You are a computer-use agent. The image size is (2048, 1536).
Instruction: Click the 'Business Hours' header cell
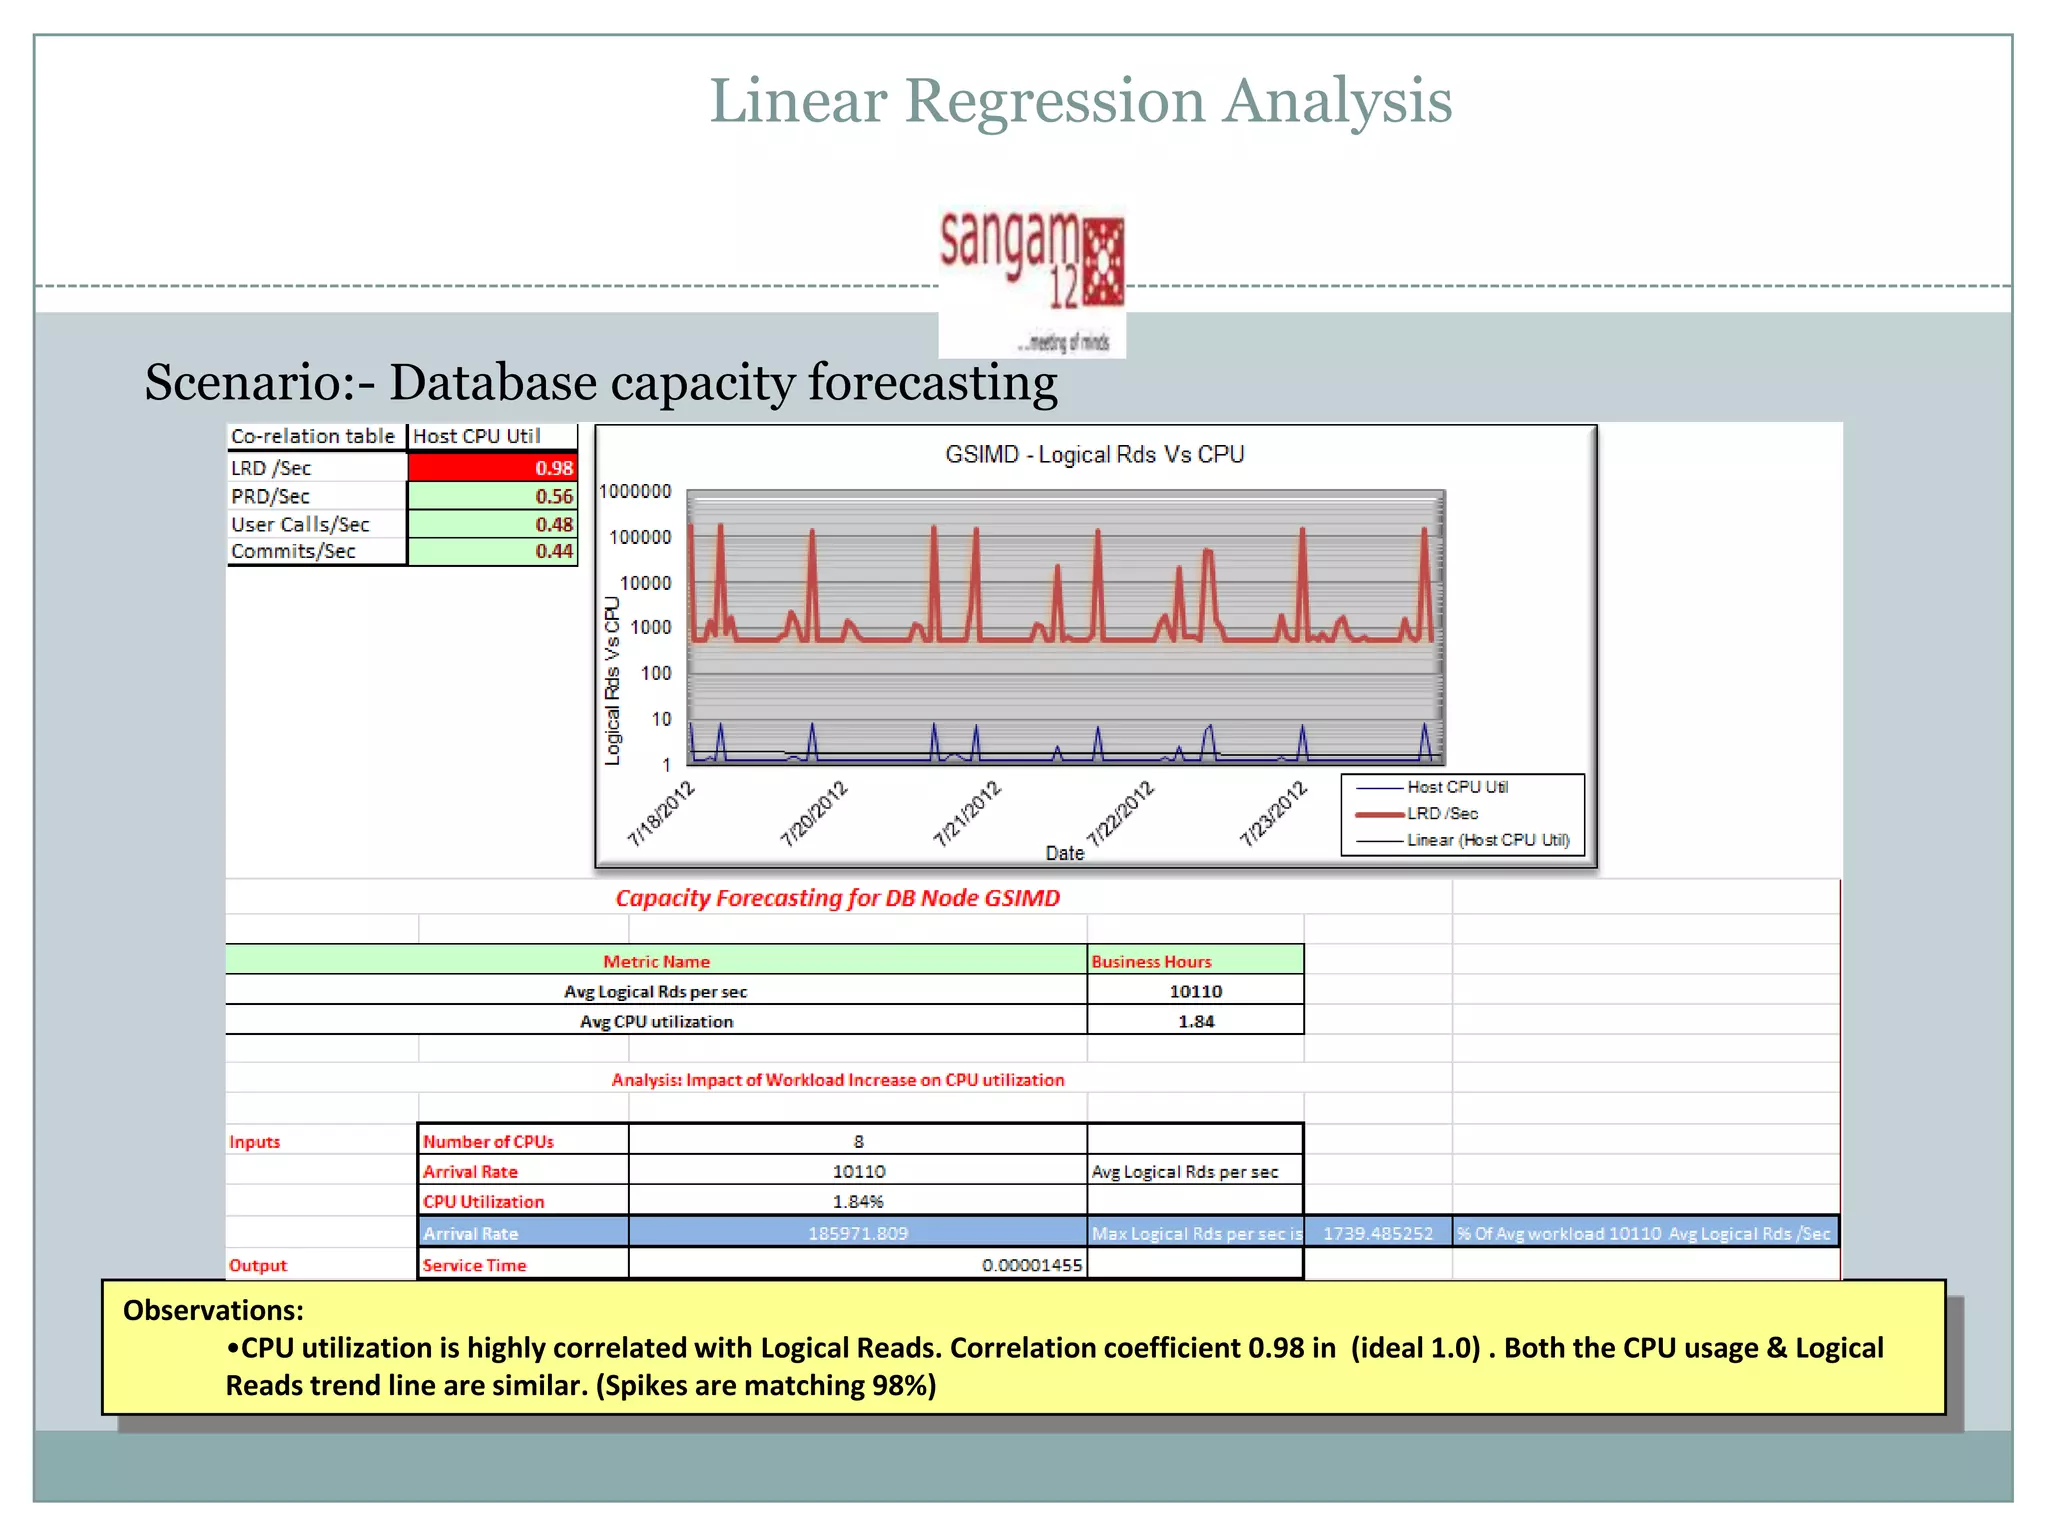tap(1196, 961)
